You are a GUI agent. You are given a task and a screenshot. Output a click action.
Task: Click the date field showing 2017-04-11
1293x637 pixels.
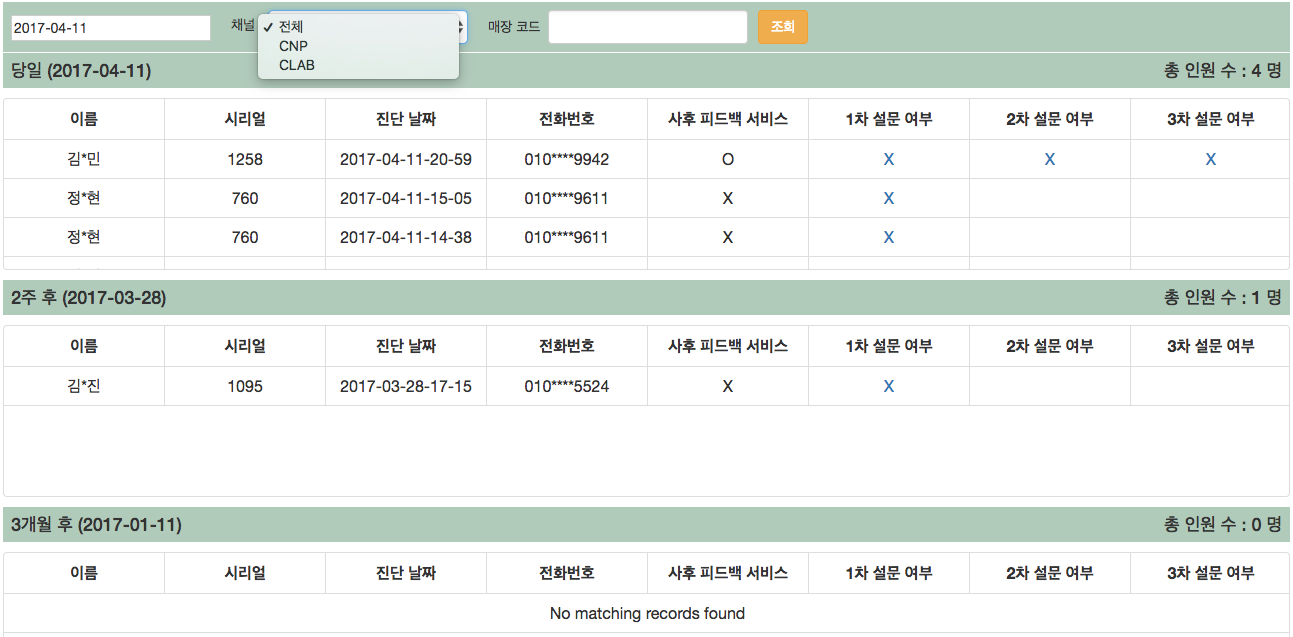click(110, 27)
